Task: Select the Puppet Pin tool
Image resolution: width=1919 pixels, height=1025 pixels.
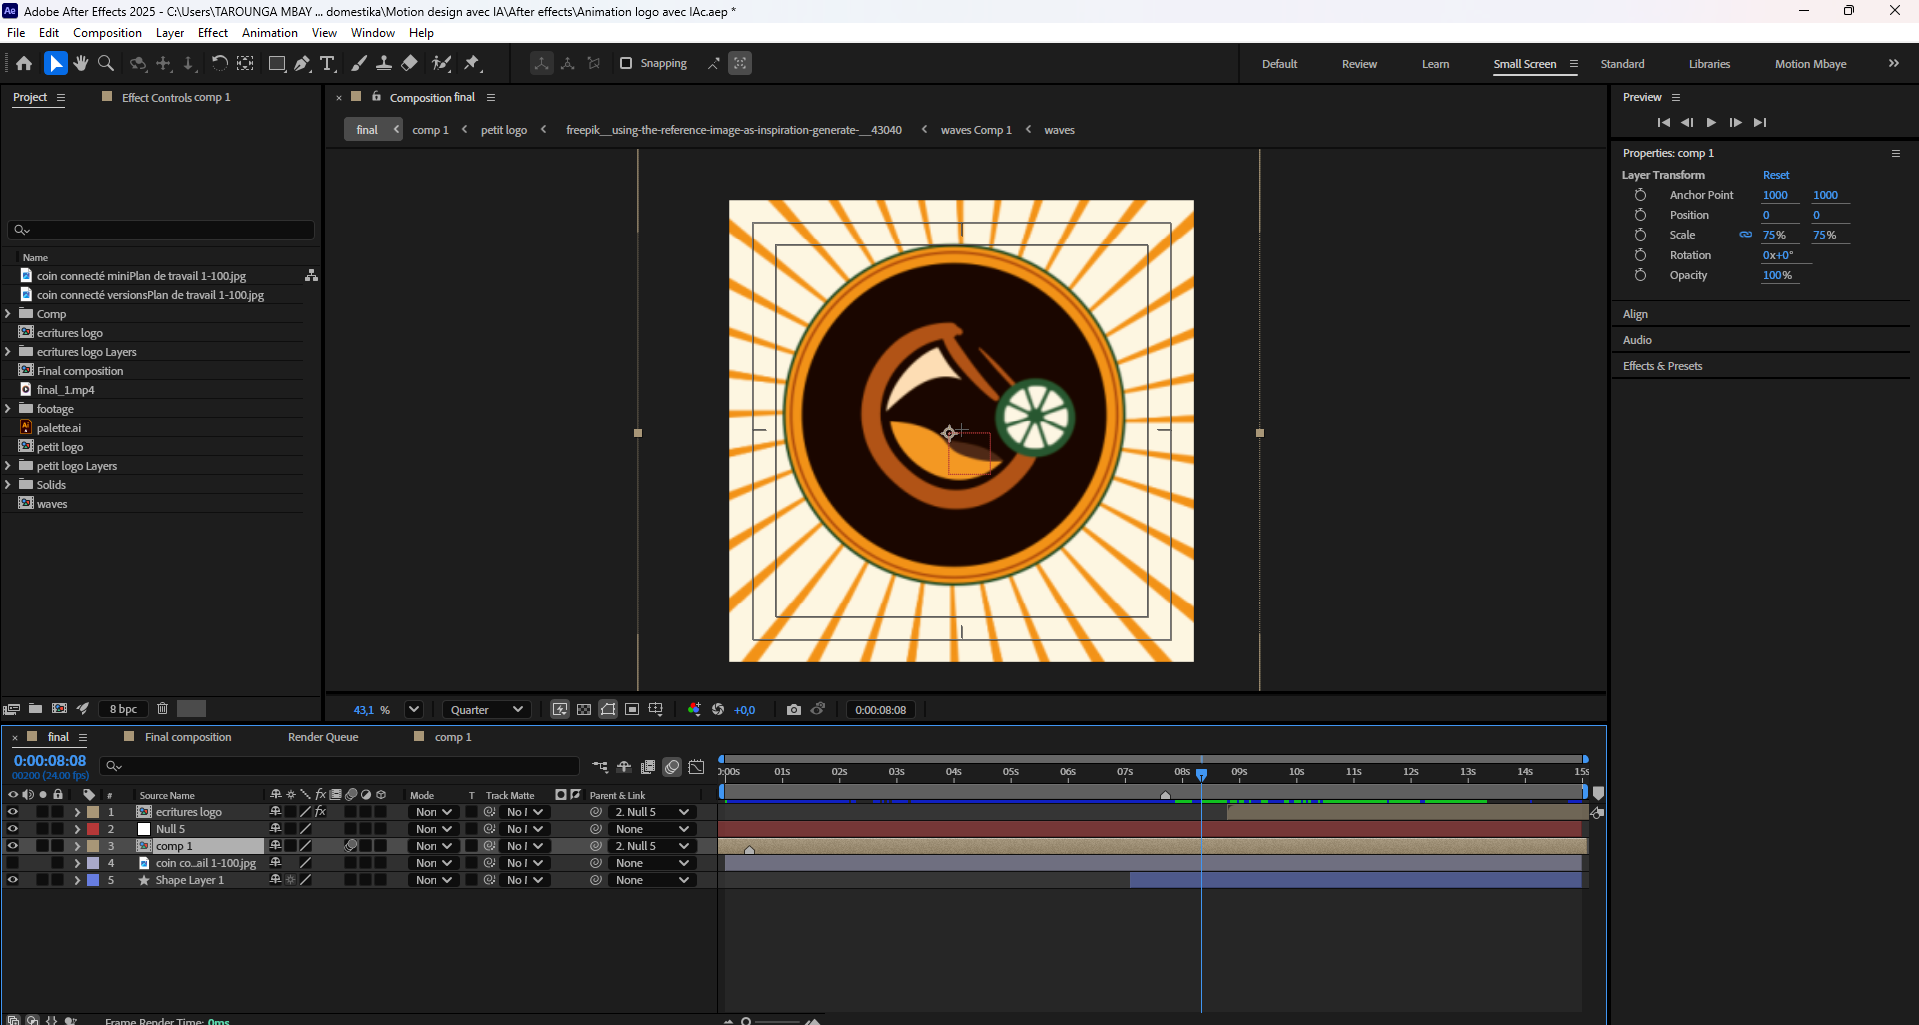Action: click(x=472, y=63)
